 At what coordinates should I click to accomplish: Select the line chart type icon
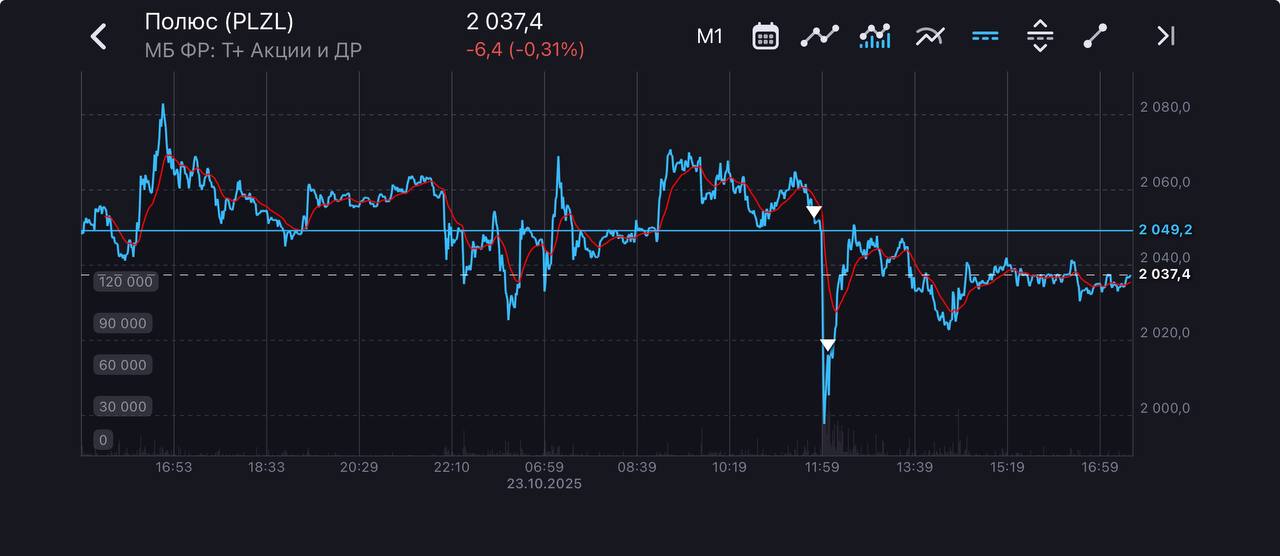pos(819,37)
